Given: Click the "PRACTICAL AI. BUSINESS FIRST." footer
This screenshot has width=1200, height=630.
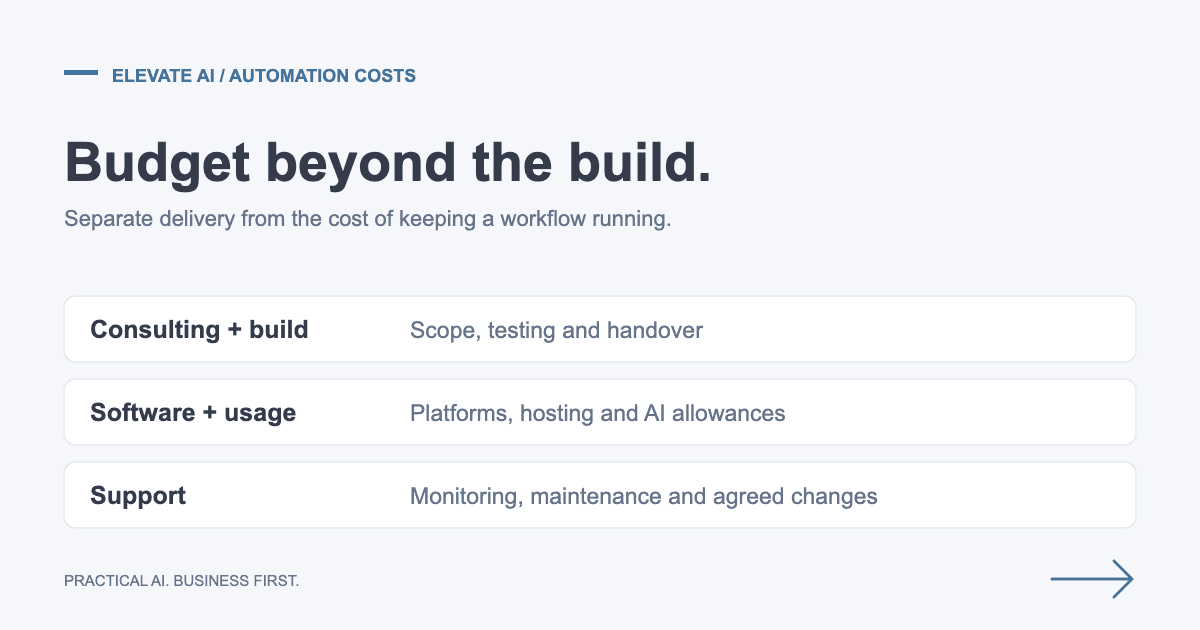Looking at the screenshot, I should click(181, 580).
